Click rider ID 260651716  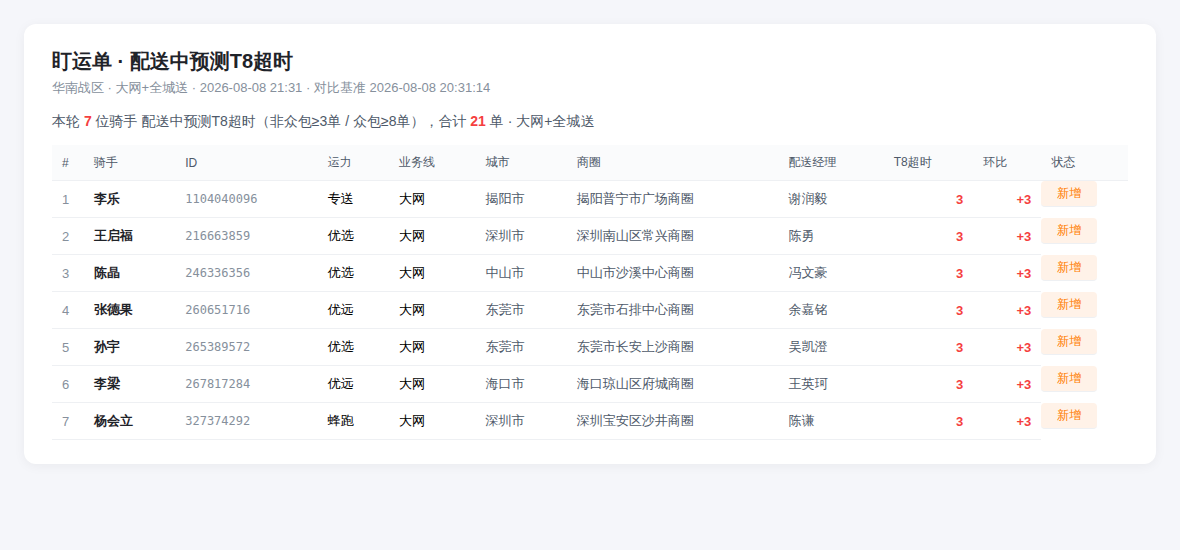pos(217,310)
